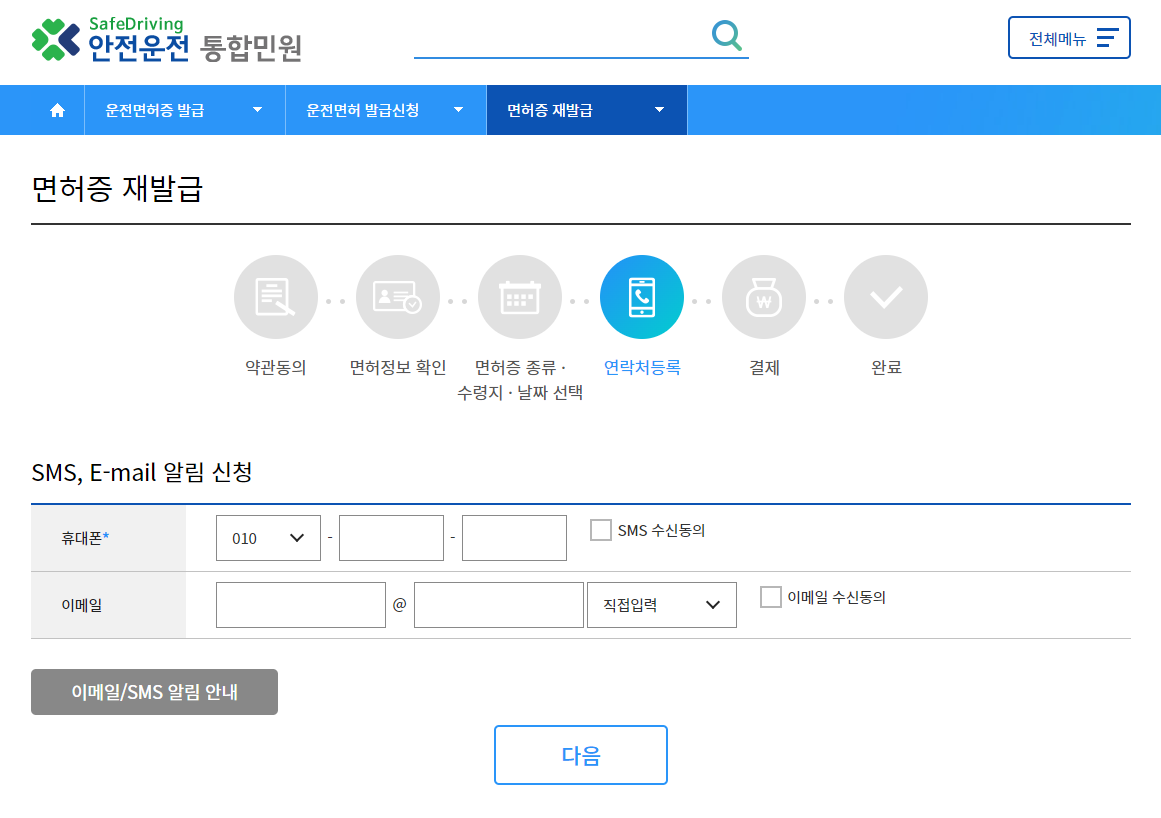Click the home icon in the navigation bar
Viewport: 1161px width, 818px height.
click(55, 110)
